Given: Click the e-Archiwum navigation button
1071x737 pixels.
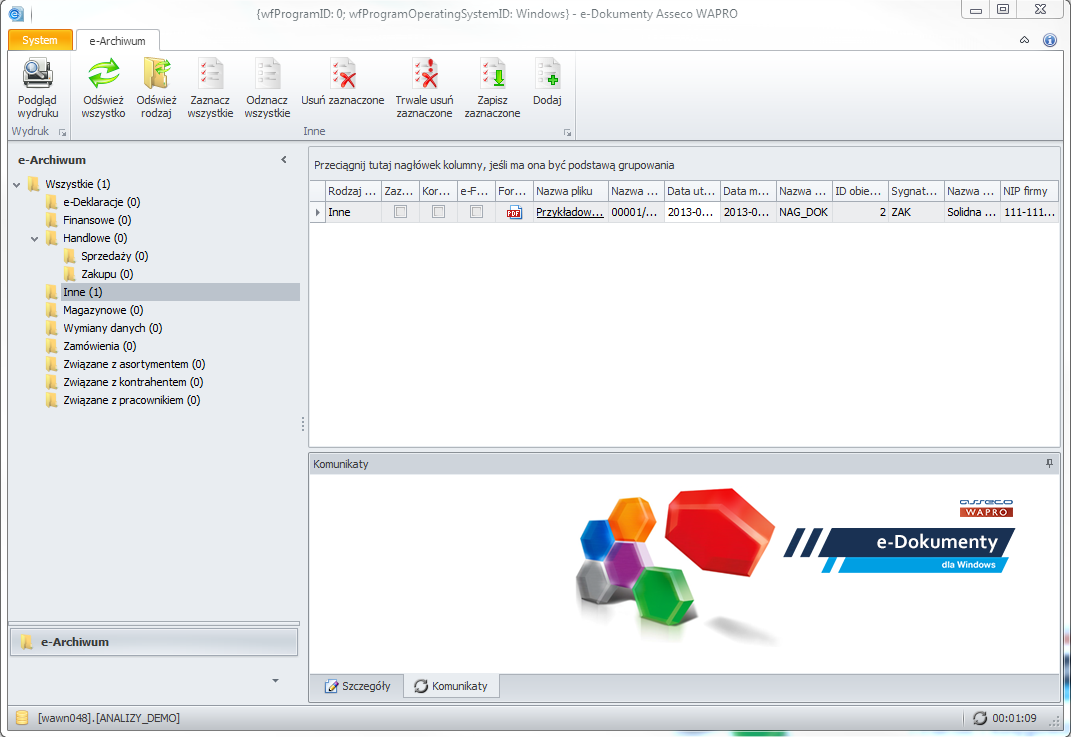Looking at the screenshot, I should tap(154, 642).
